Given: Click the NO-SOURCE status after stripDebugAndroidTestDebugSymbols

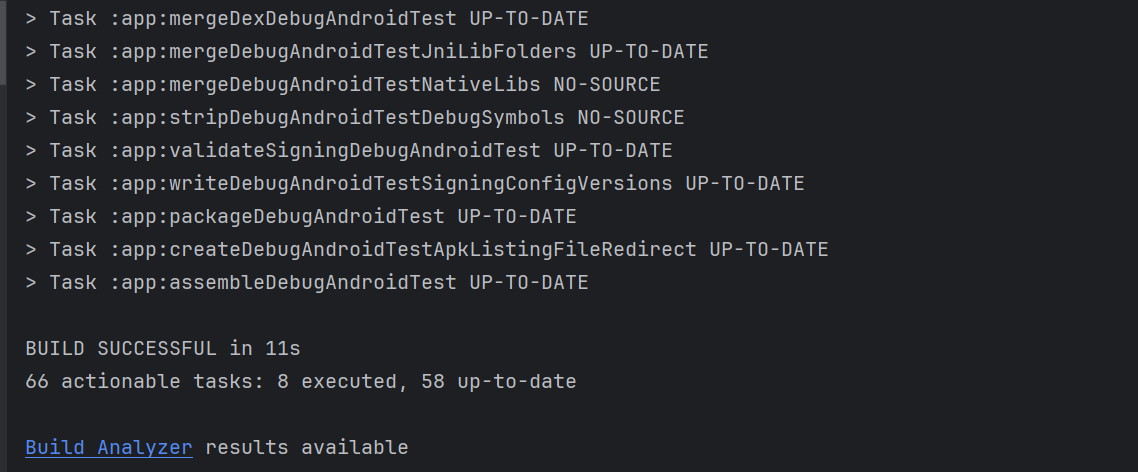Looking at the screenshot, I should point(631,118).
